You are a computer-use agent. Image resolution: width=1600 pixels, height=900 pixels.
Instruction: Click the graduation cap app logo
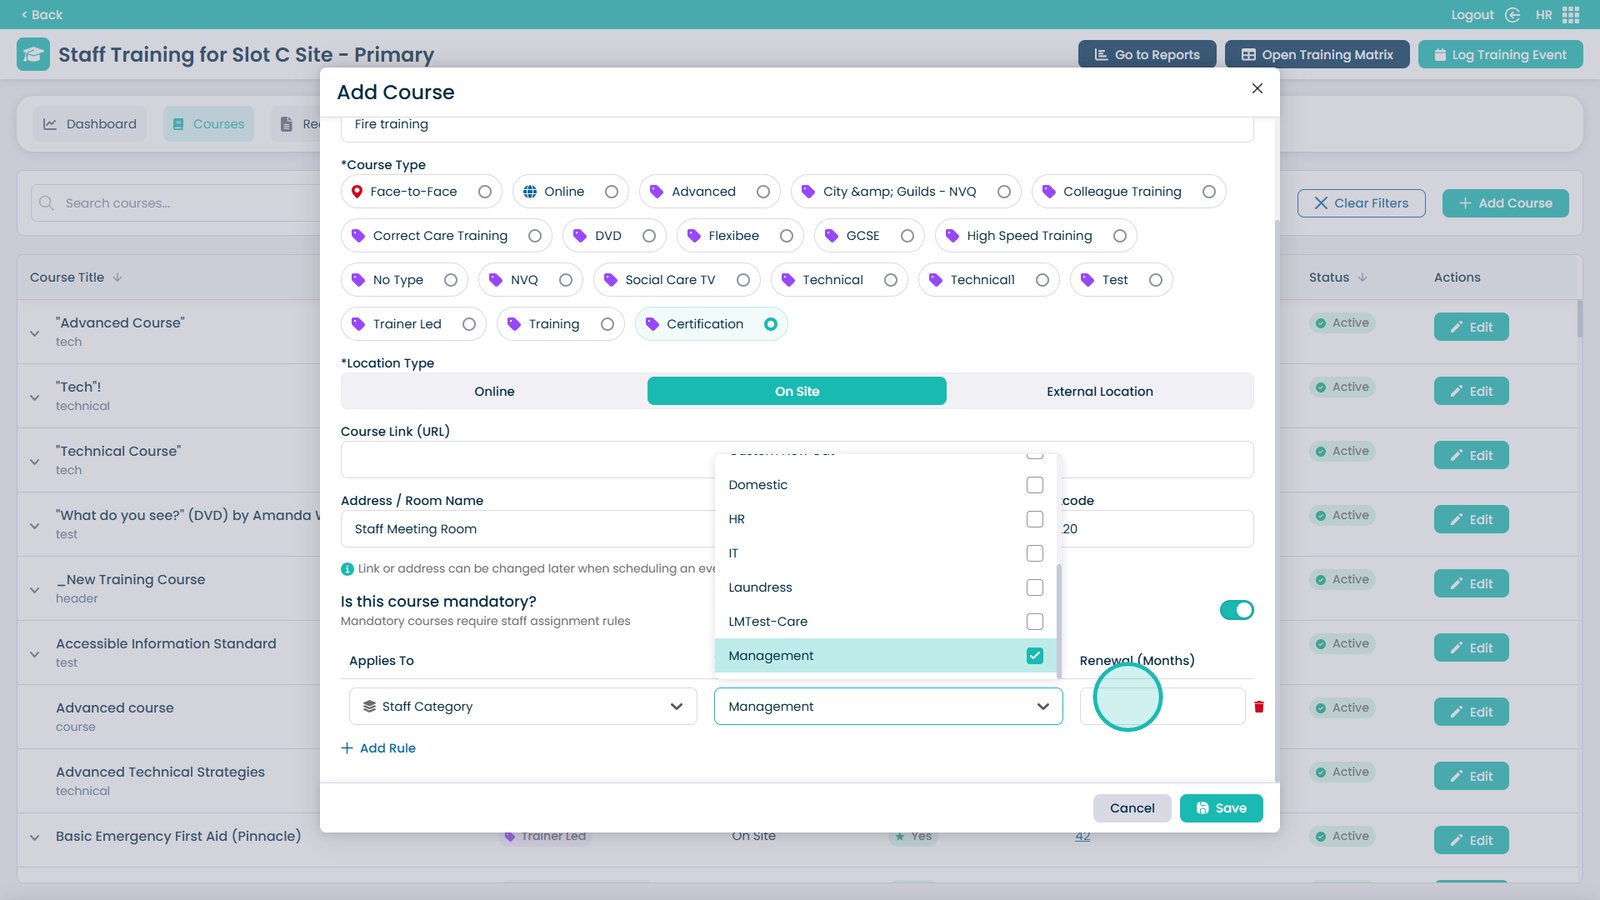pyautogui.click(x=33, y=54)
